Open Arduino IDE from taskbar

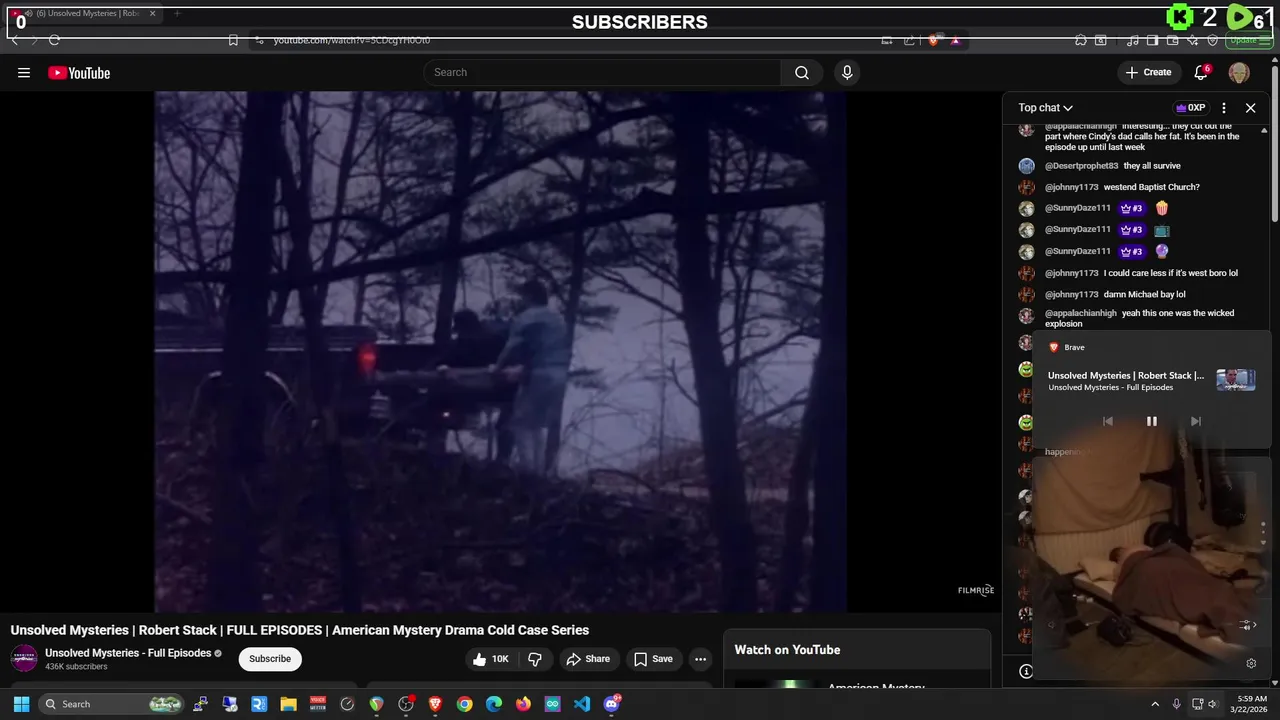pos(552,704)
